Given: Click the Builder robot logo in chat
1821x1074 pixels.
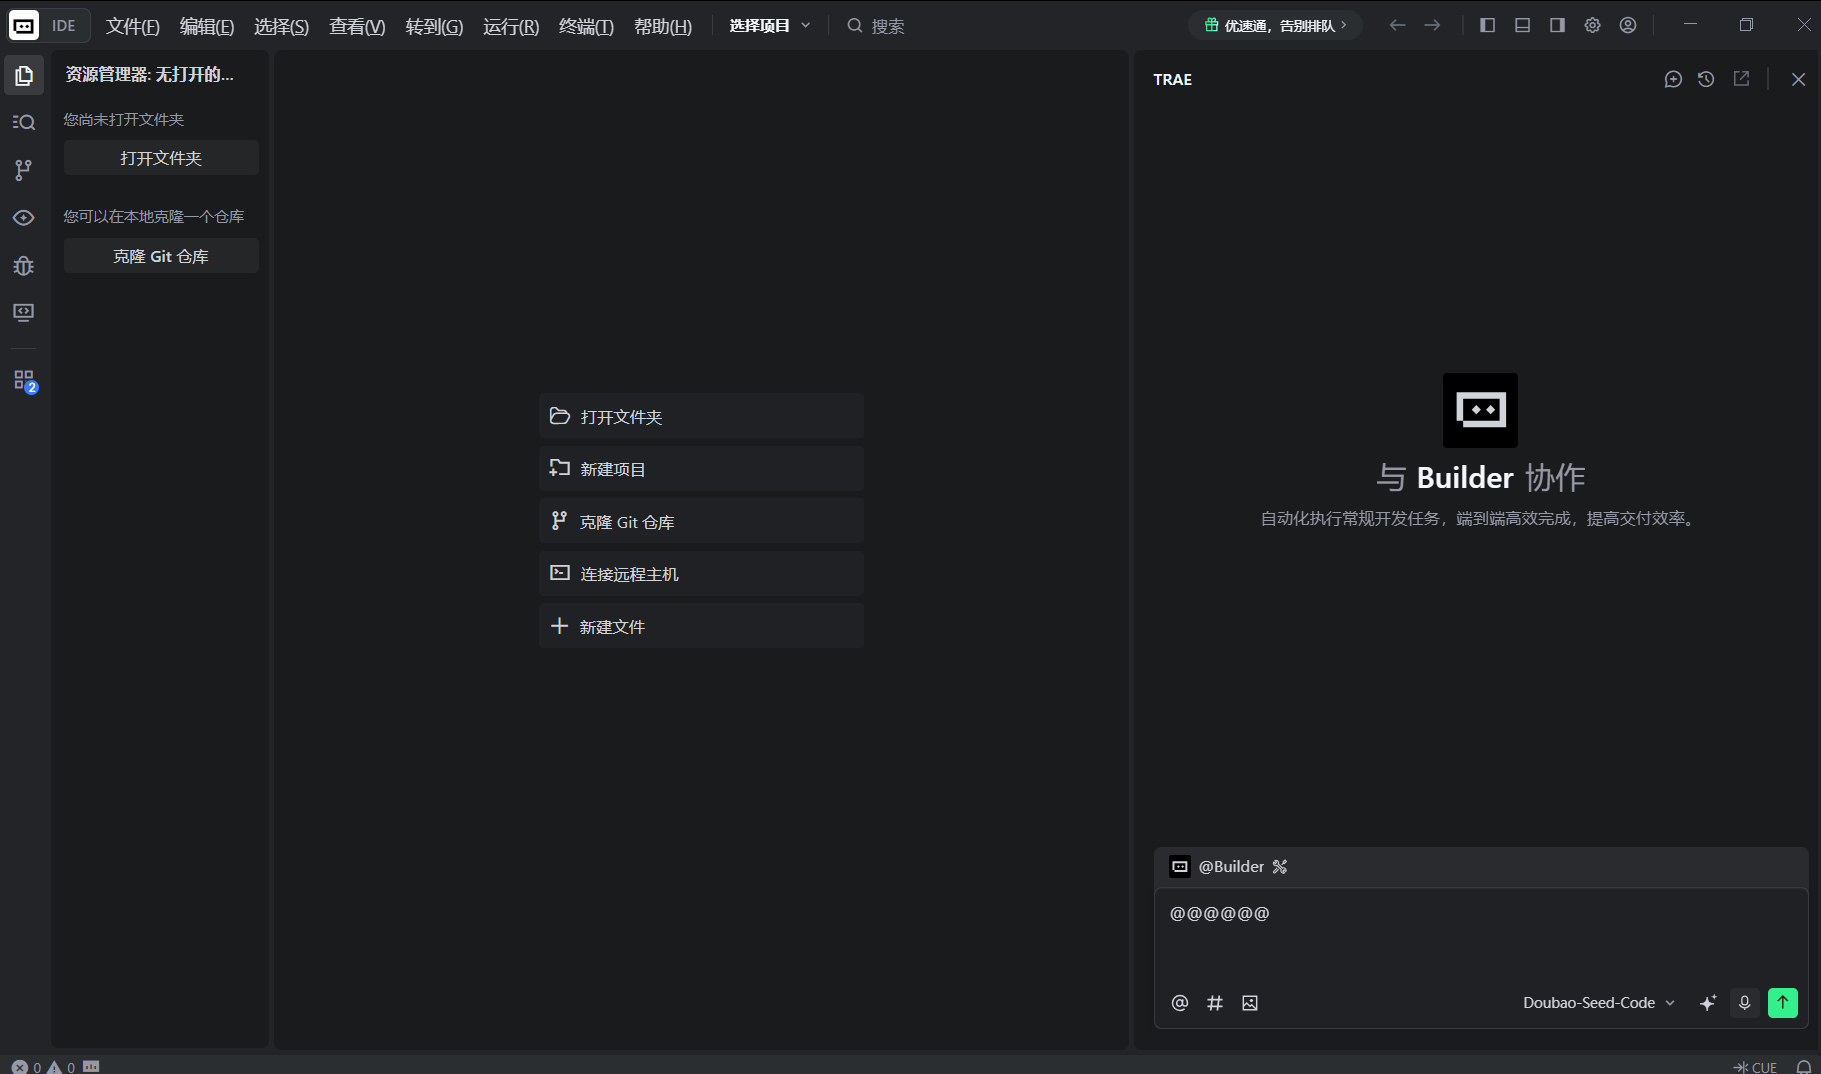Looking at the screenshot, I should tap(1480, 410).
